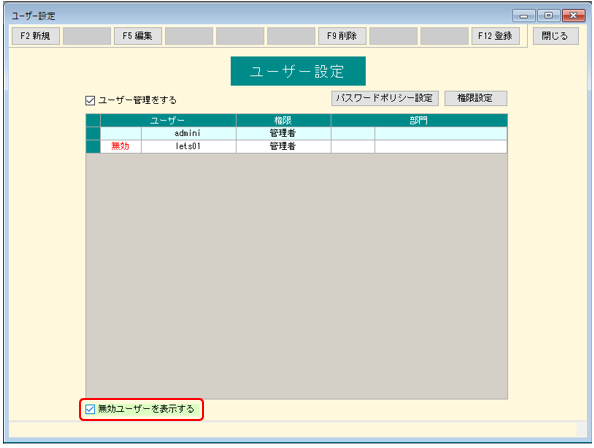This screenshot has width=594, height=448.
Task: Open the 権限設定 dialog
Action: (x=475, y=98)
